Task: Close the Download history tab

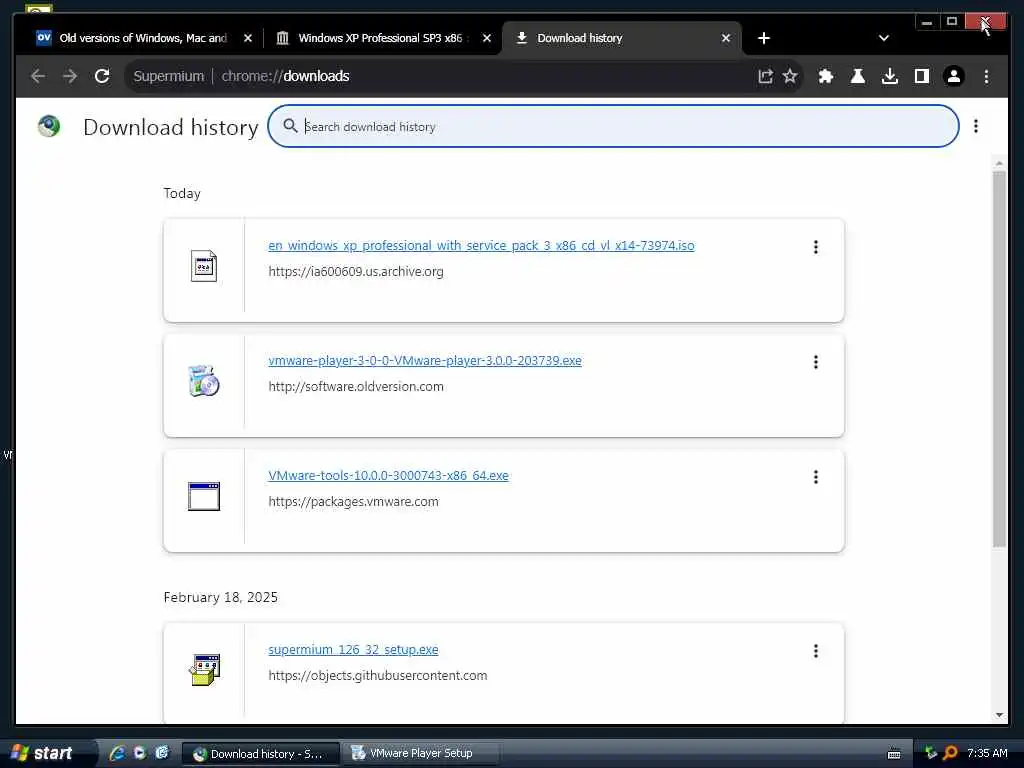Action: point(726,39)
